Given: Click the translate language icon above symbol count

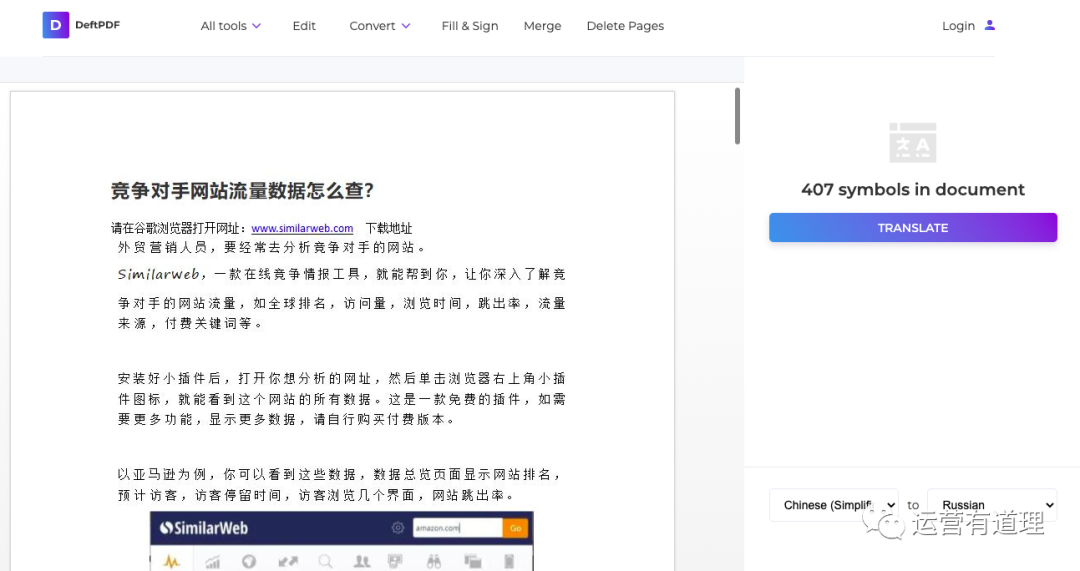Looking at the screenshot, I should [912, 143].
